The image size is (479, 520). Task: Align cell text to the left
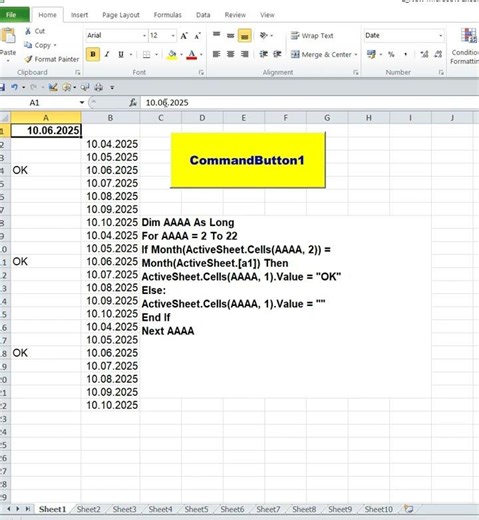tap(216, 54)
